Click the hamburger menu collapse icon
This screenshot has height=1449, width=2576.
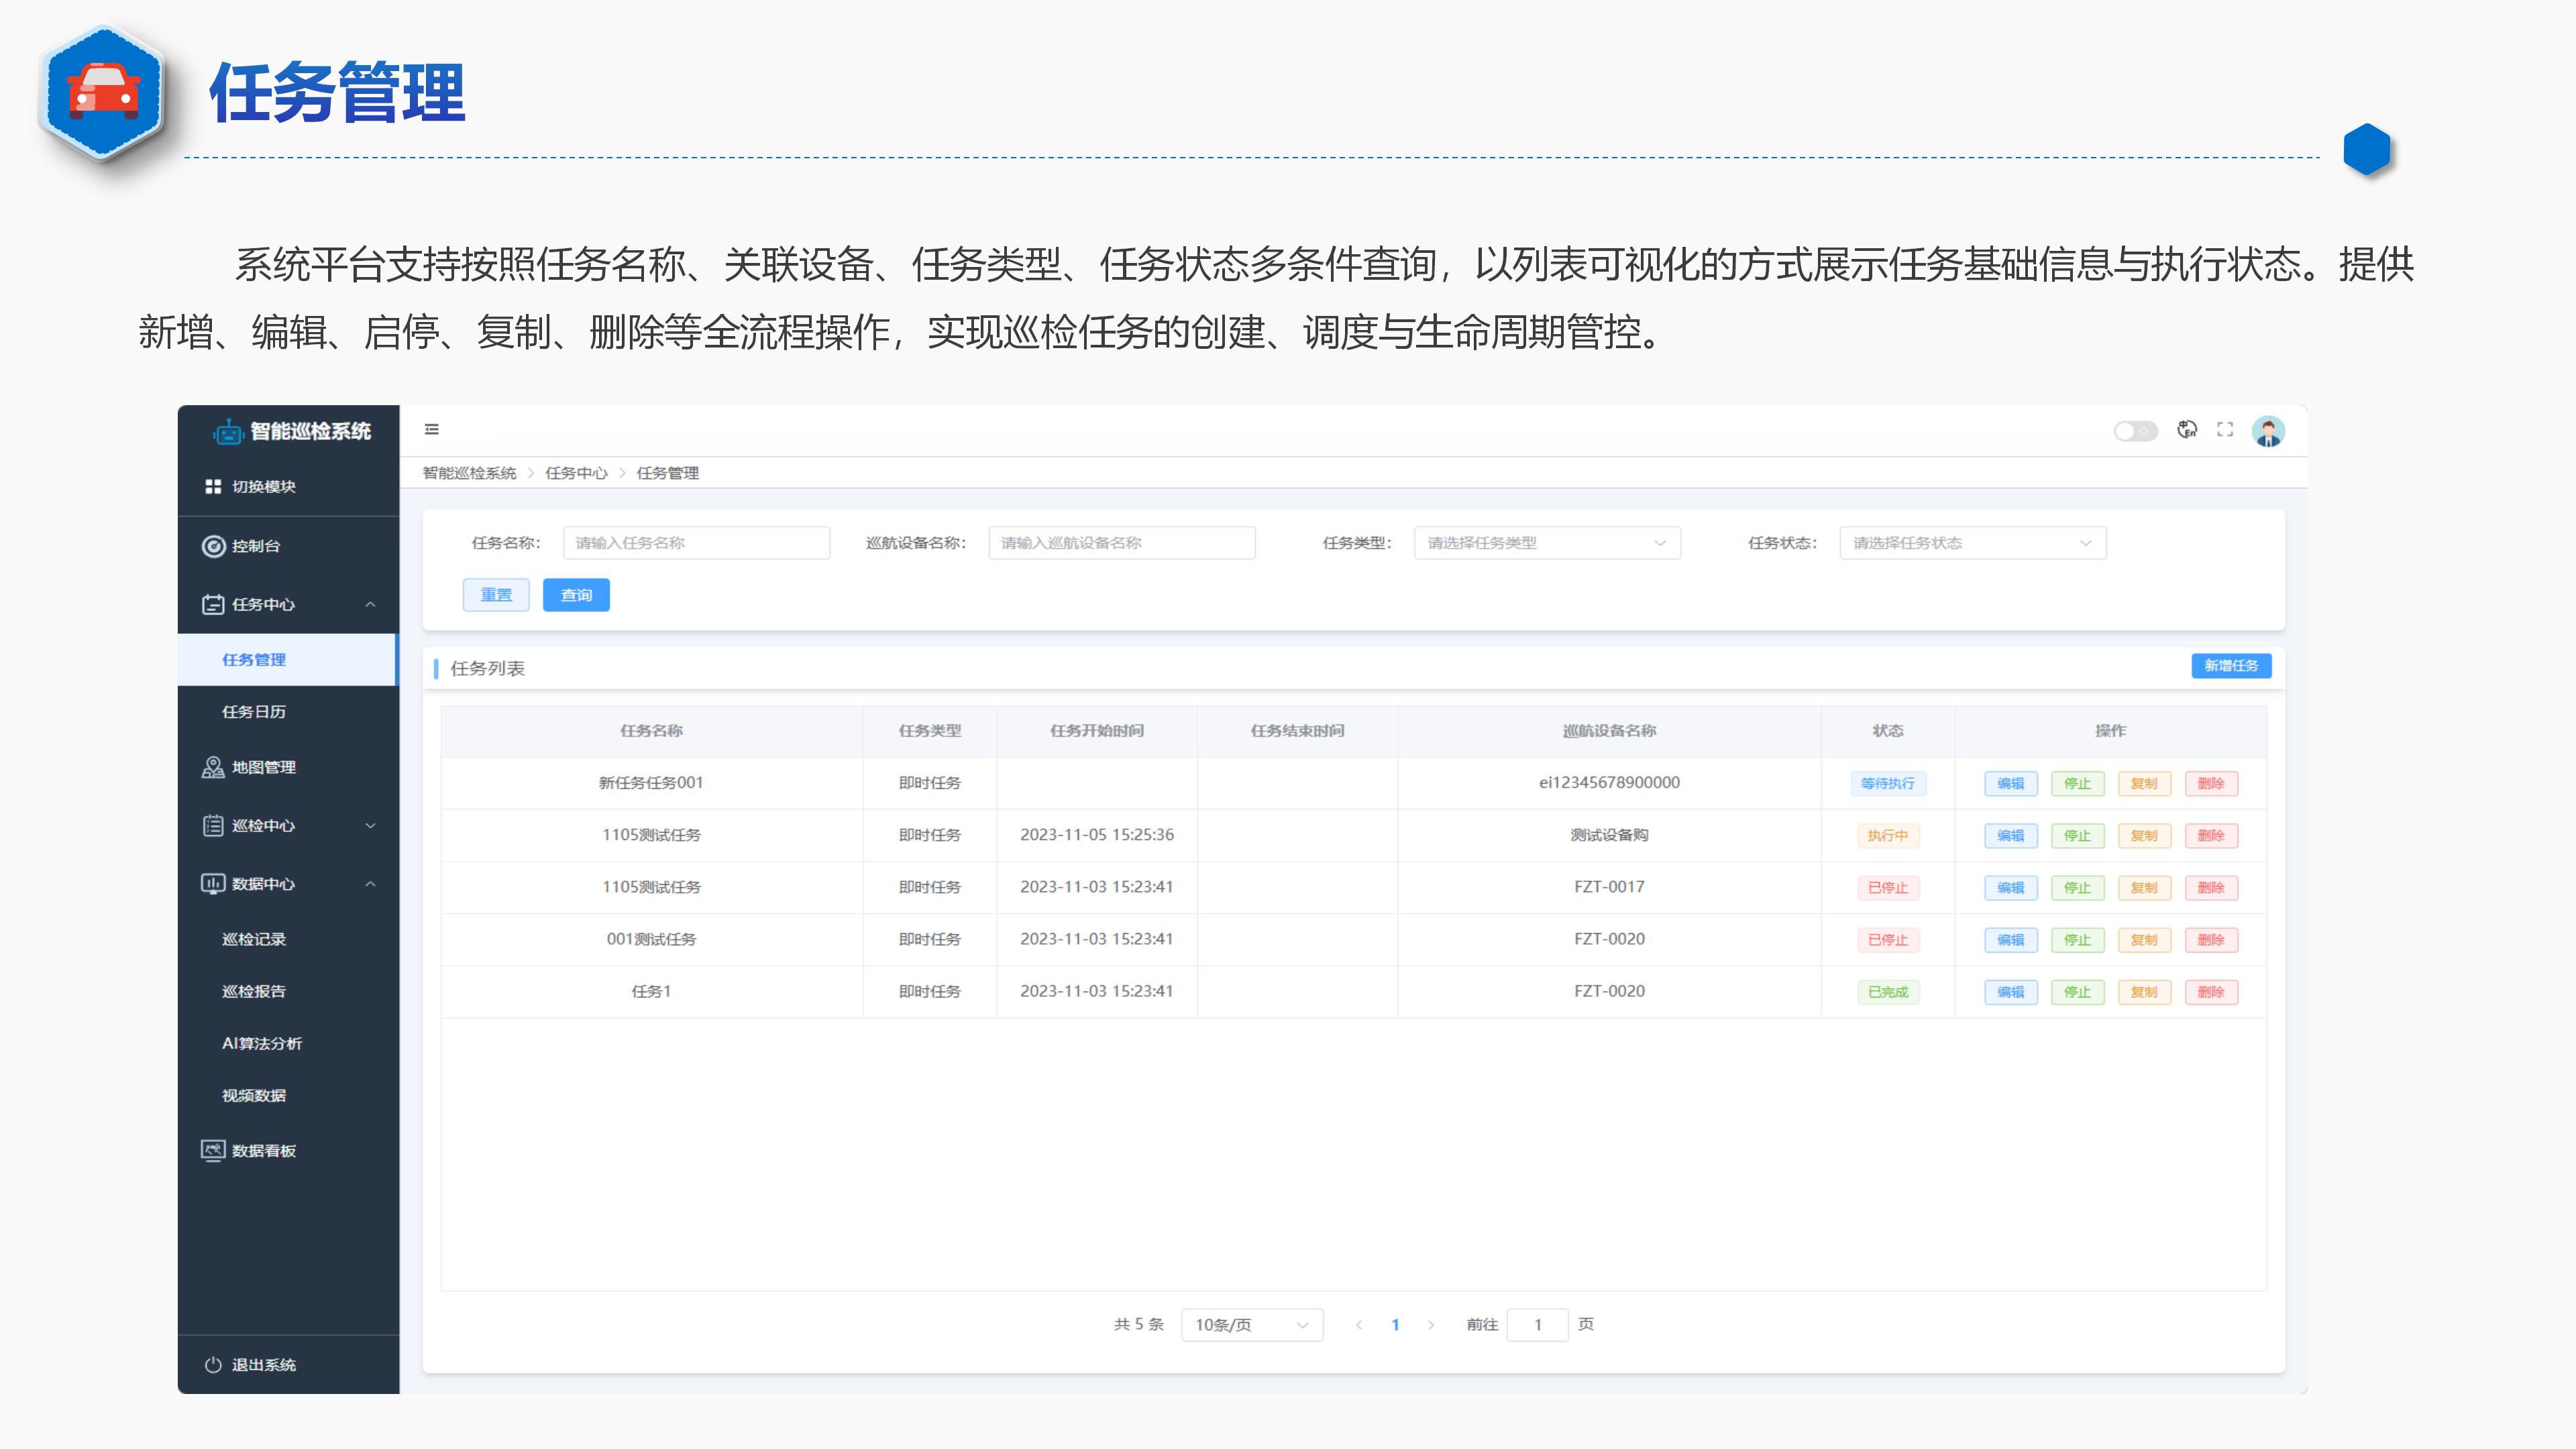point(432,429)
